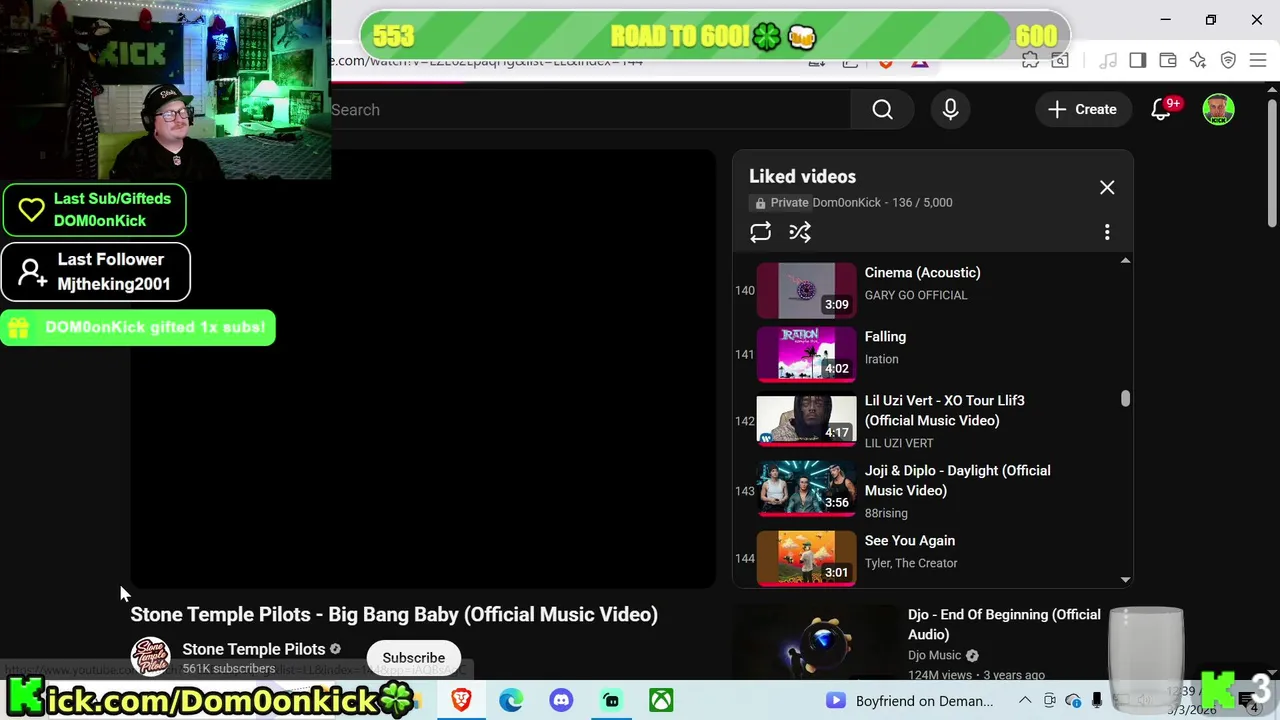Screen dimensions: 1280x720
Task: Open the Leo AI sparkle icon
Action: 1198,61
